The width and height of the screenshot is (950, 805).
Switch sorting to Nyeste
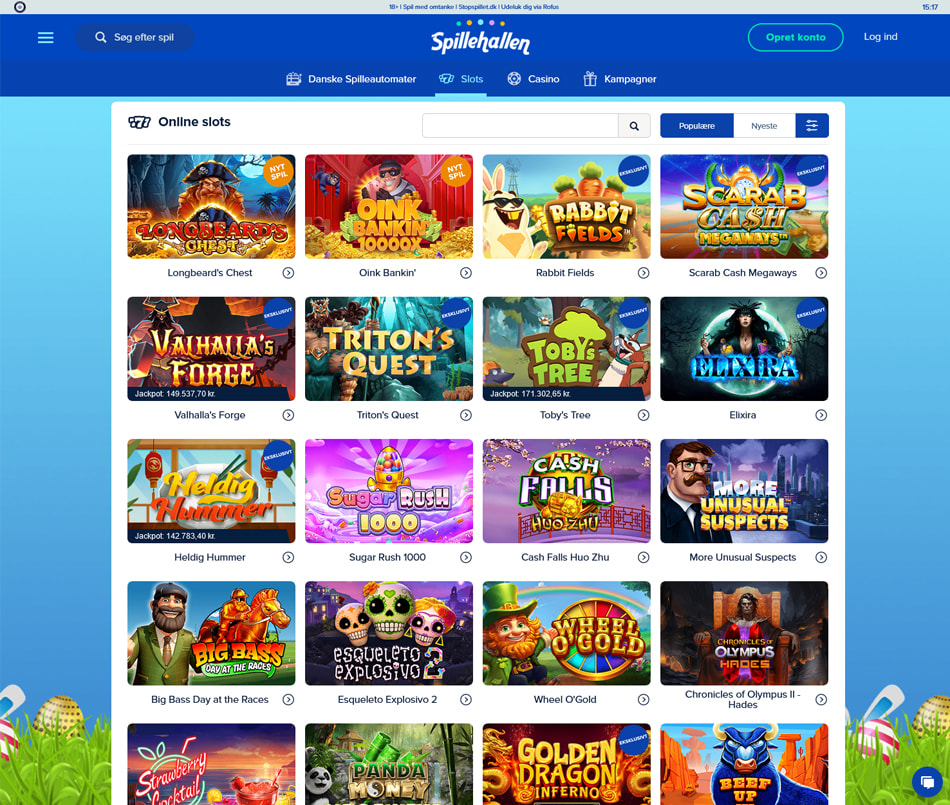(764, 125)
